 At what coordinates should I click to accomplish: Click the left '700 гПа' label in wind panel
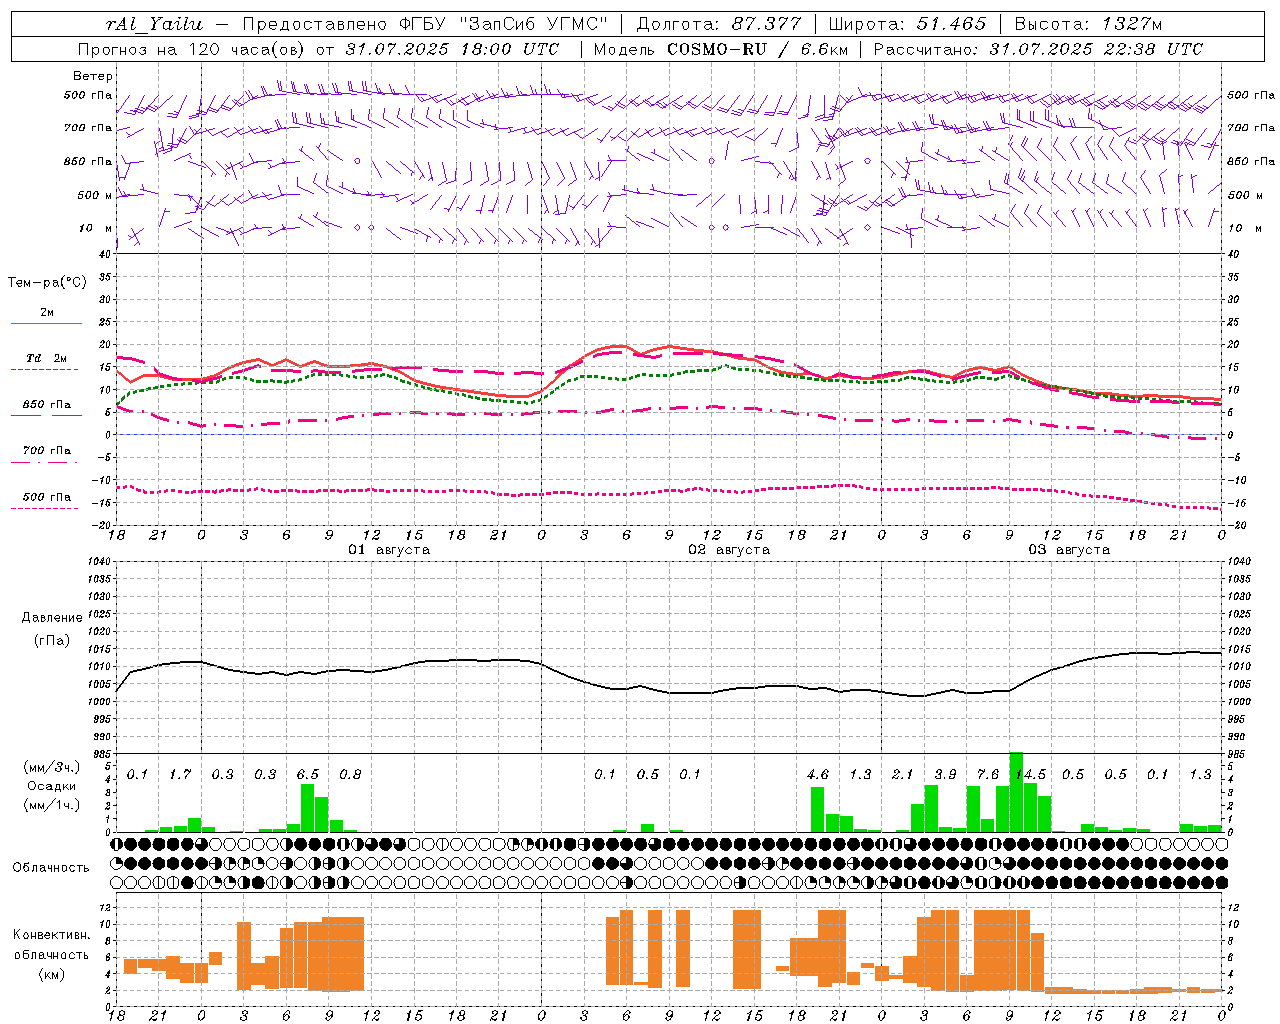click(88, 128)
